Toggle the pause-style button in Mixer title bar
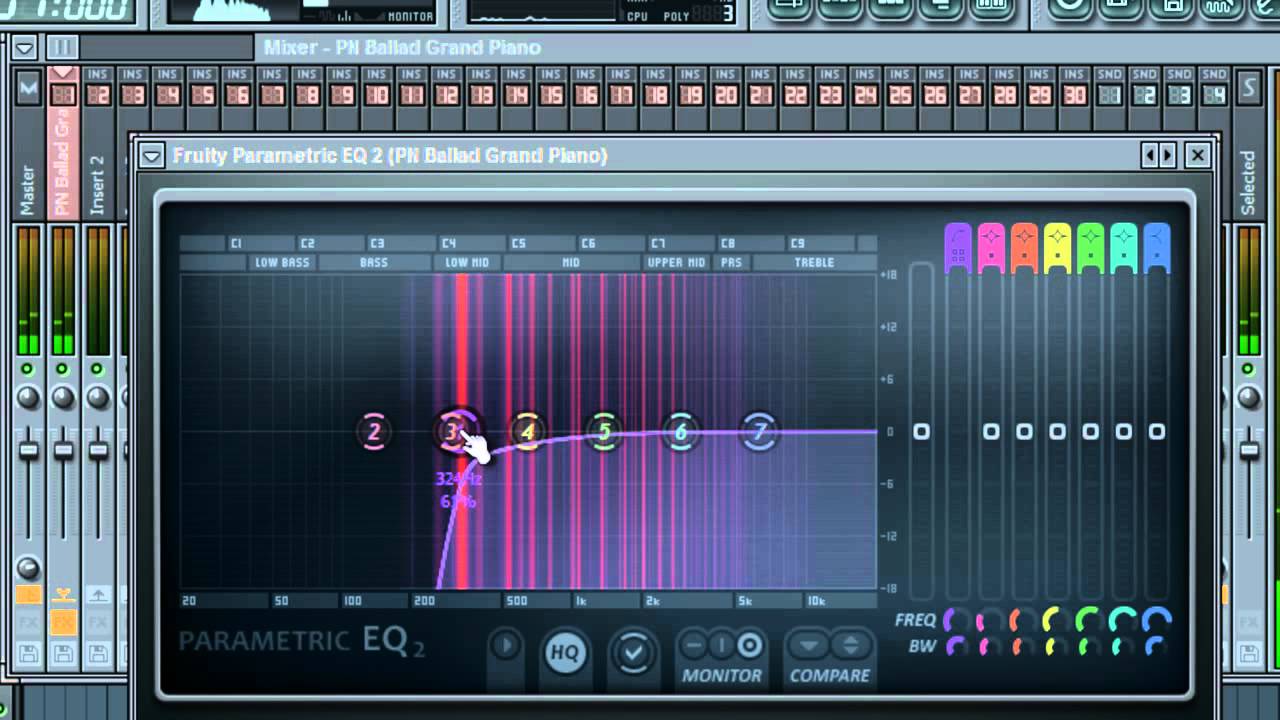This screenshot has height=720, width=1280. [x=62, y=47]
